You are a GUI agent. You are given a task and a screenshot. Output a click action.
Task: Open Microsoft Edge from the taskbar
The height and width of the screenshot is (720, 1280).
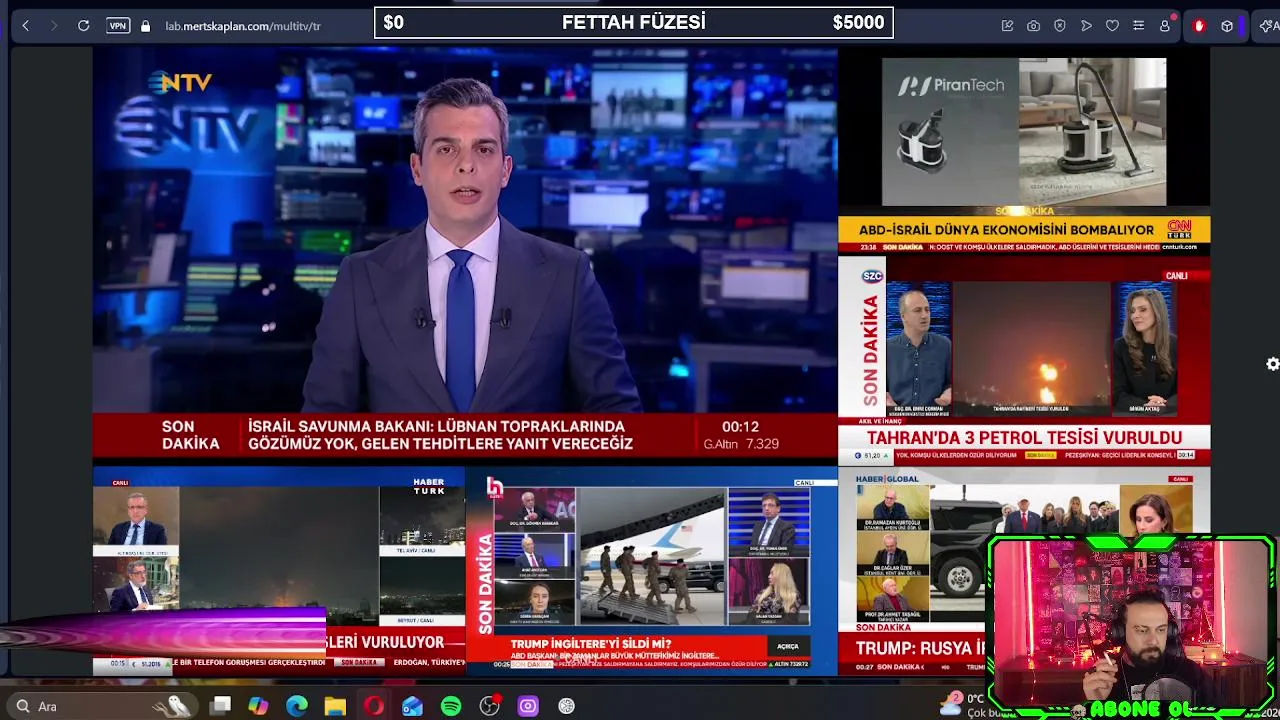pyautogui.click(x=297, y=706)
